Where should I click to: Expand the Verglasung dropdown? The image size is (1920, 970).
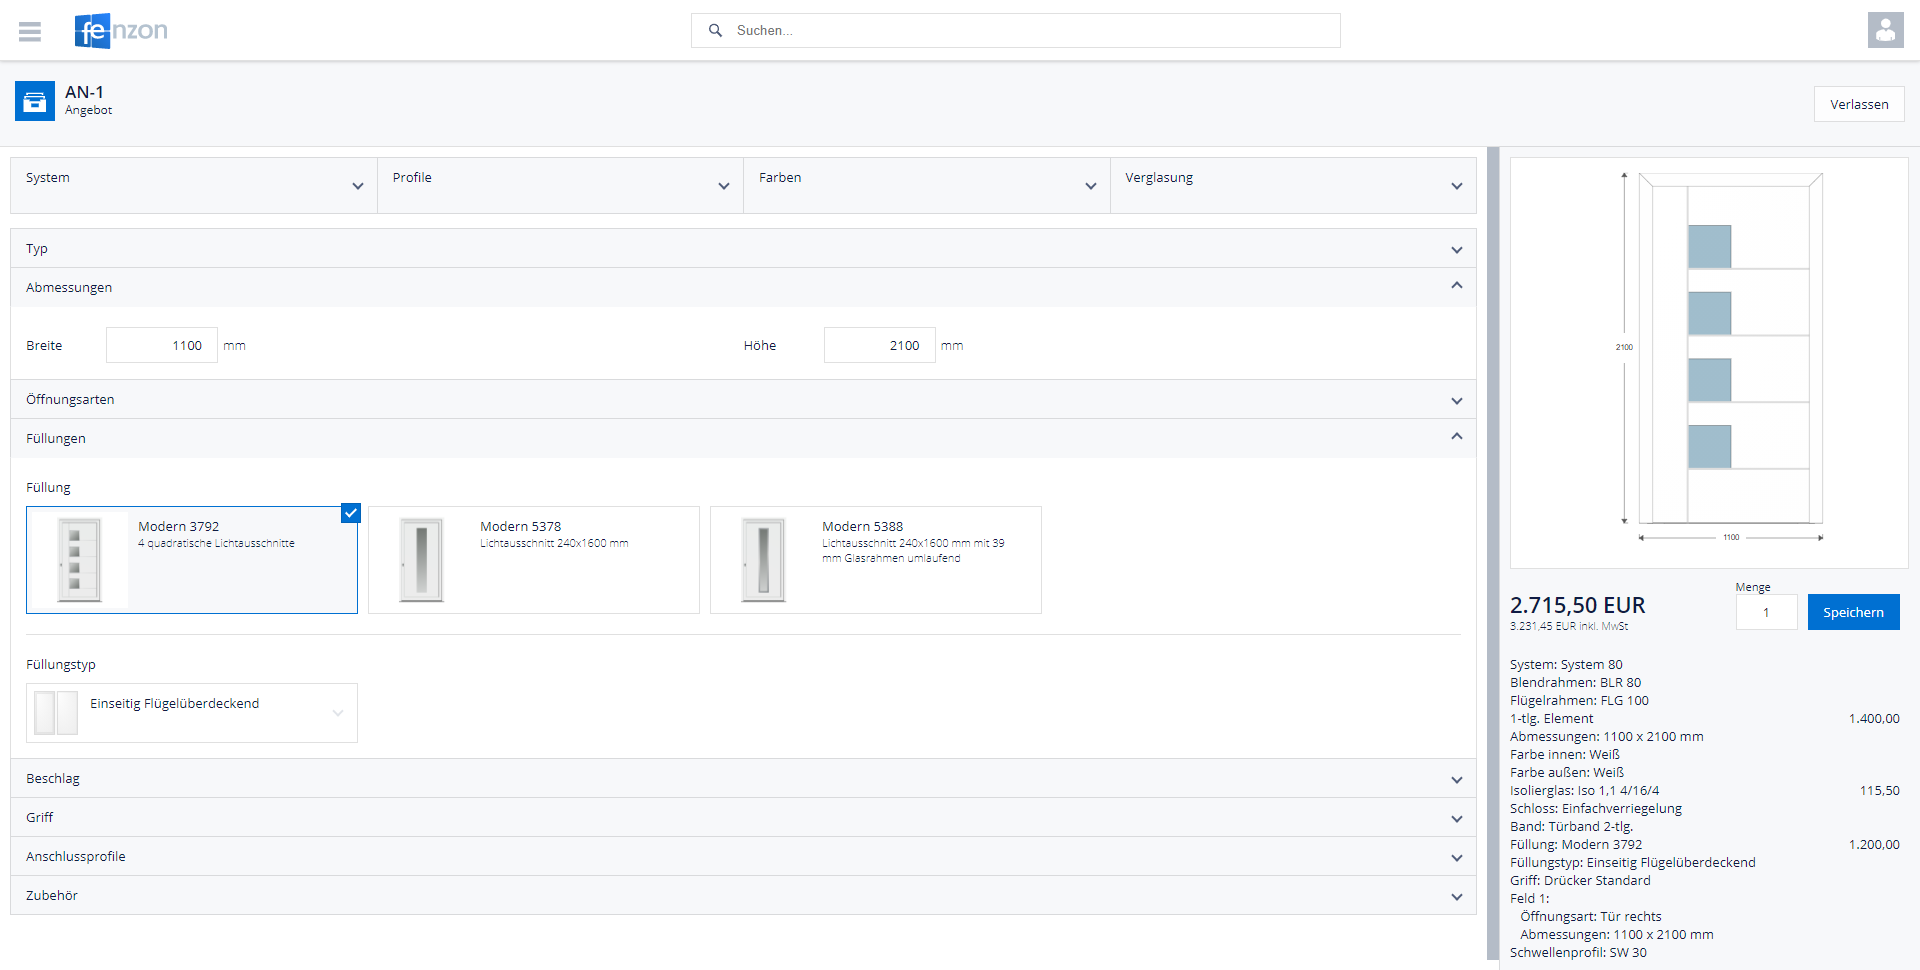tap(1292, 185)
